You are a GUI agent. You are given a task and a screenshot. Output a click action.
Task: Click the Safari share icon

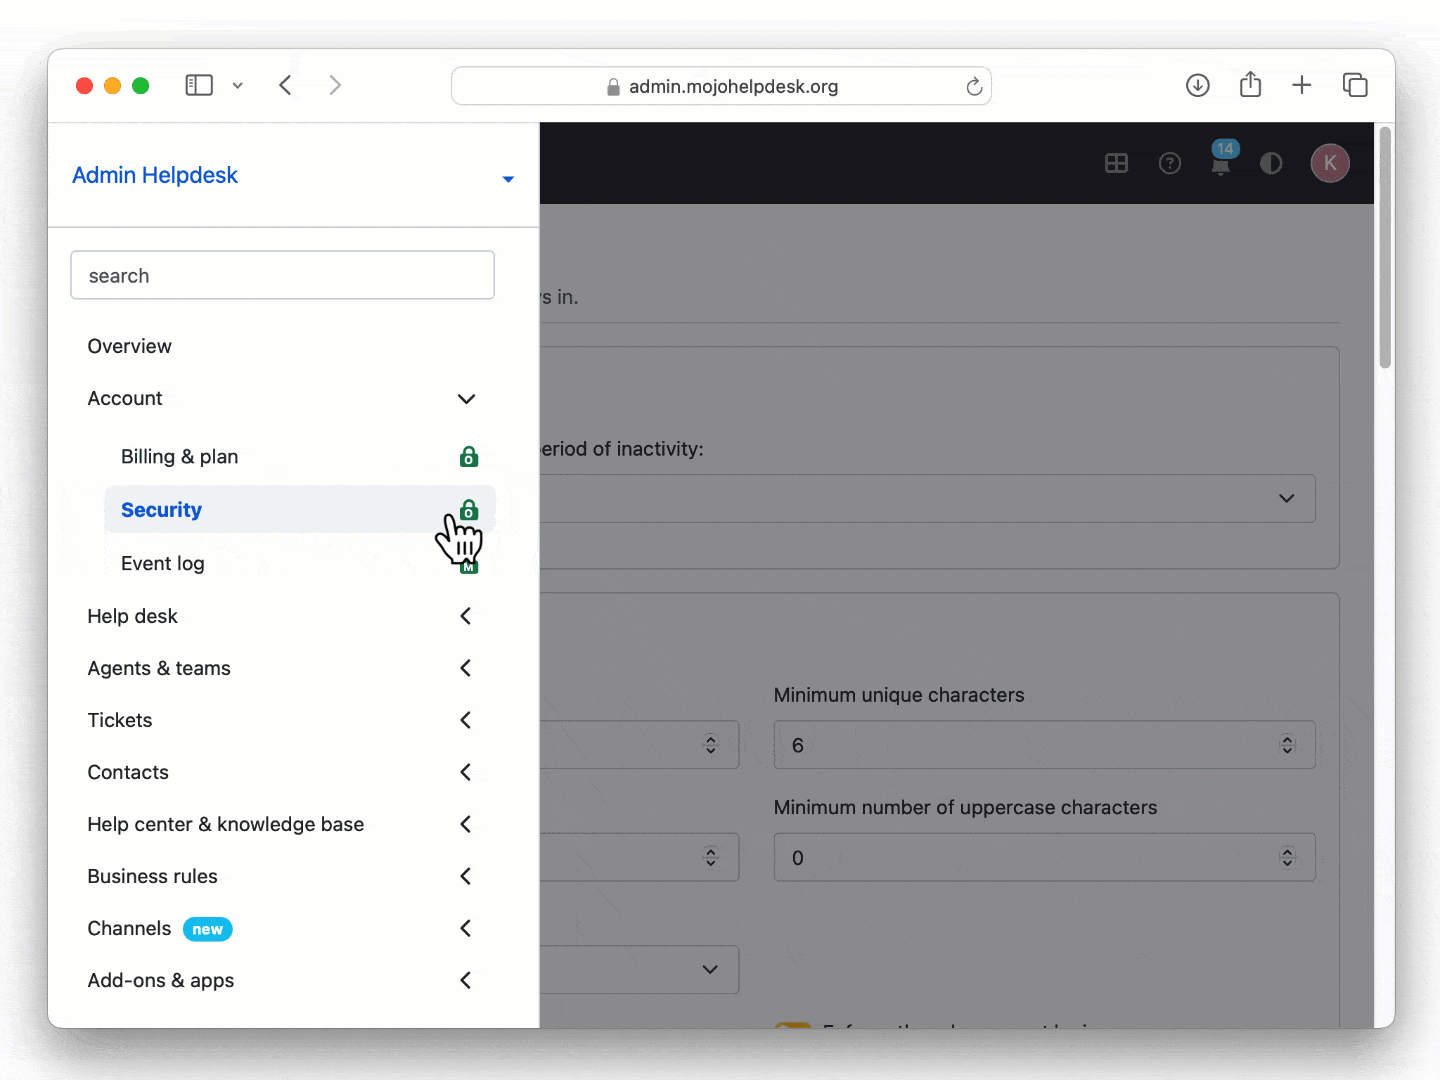[1250, 86]
